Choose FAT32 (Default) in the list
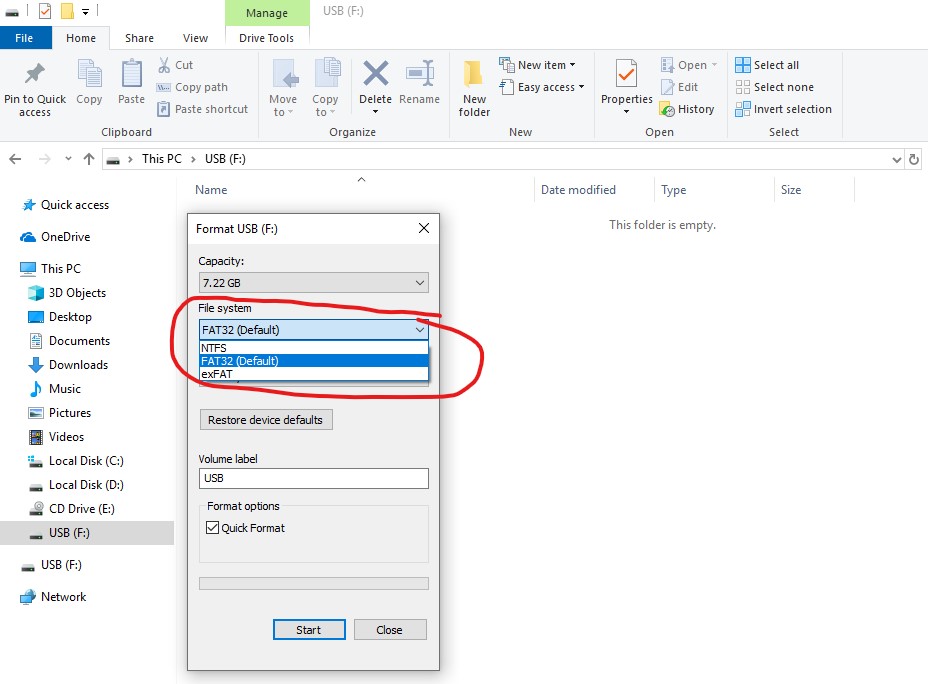This screenshot has height=684, width=928. point(314,360)
